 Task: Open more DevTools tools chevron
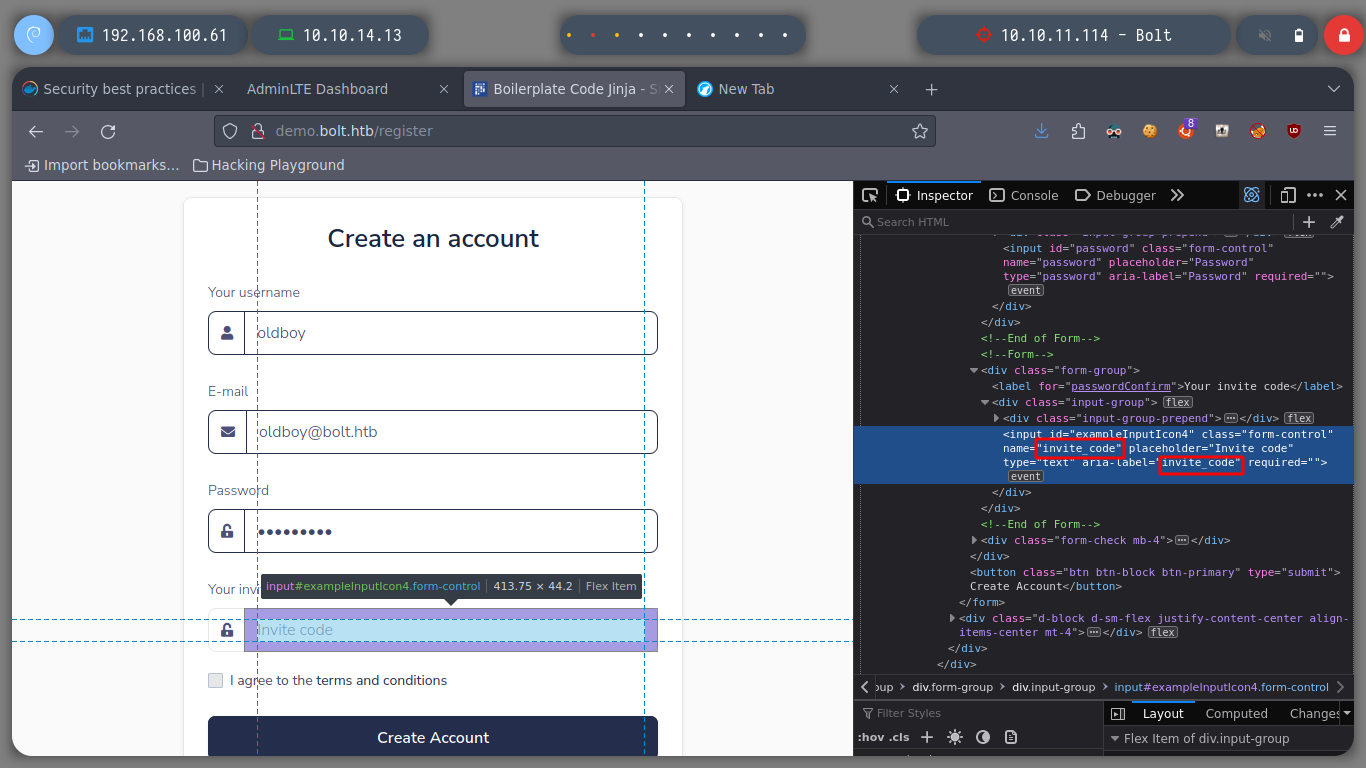tap(1177, 195)
